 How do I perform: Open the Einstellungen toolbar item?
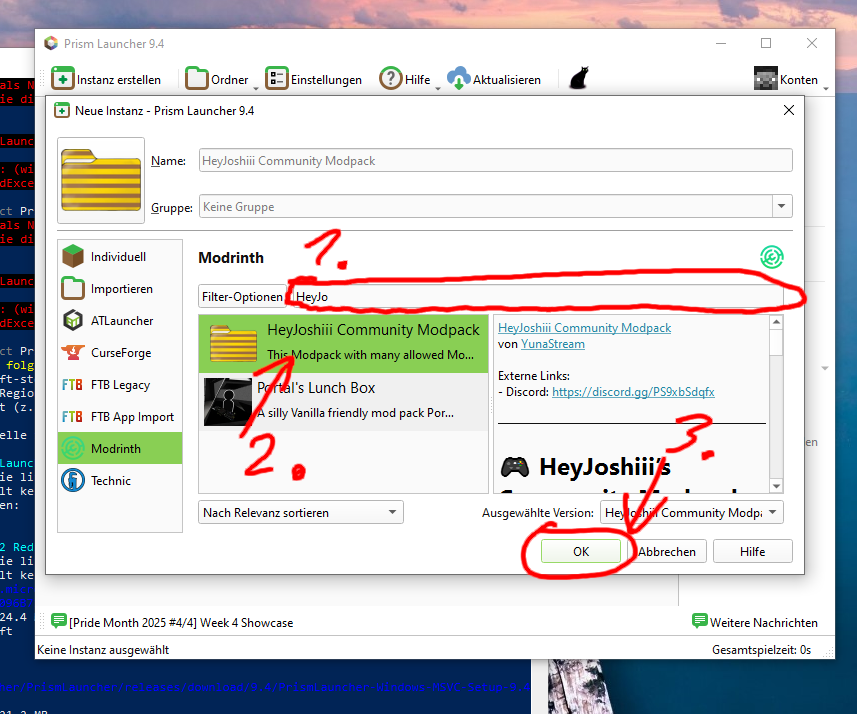pyautogui.click(x=315, y=78)
